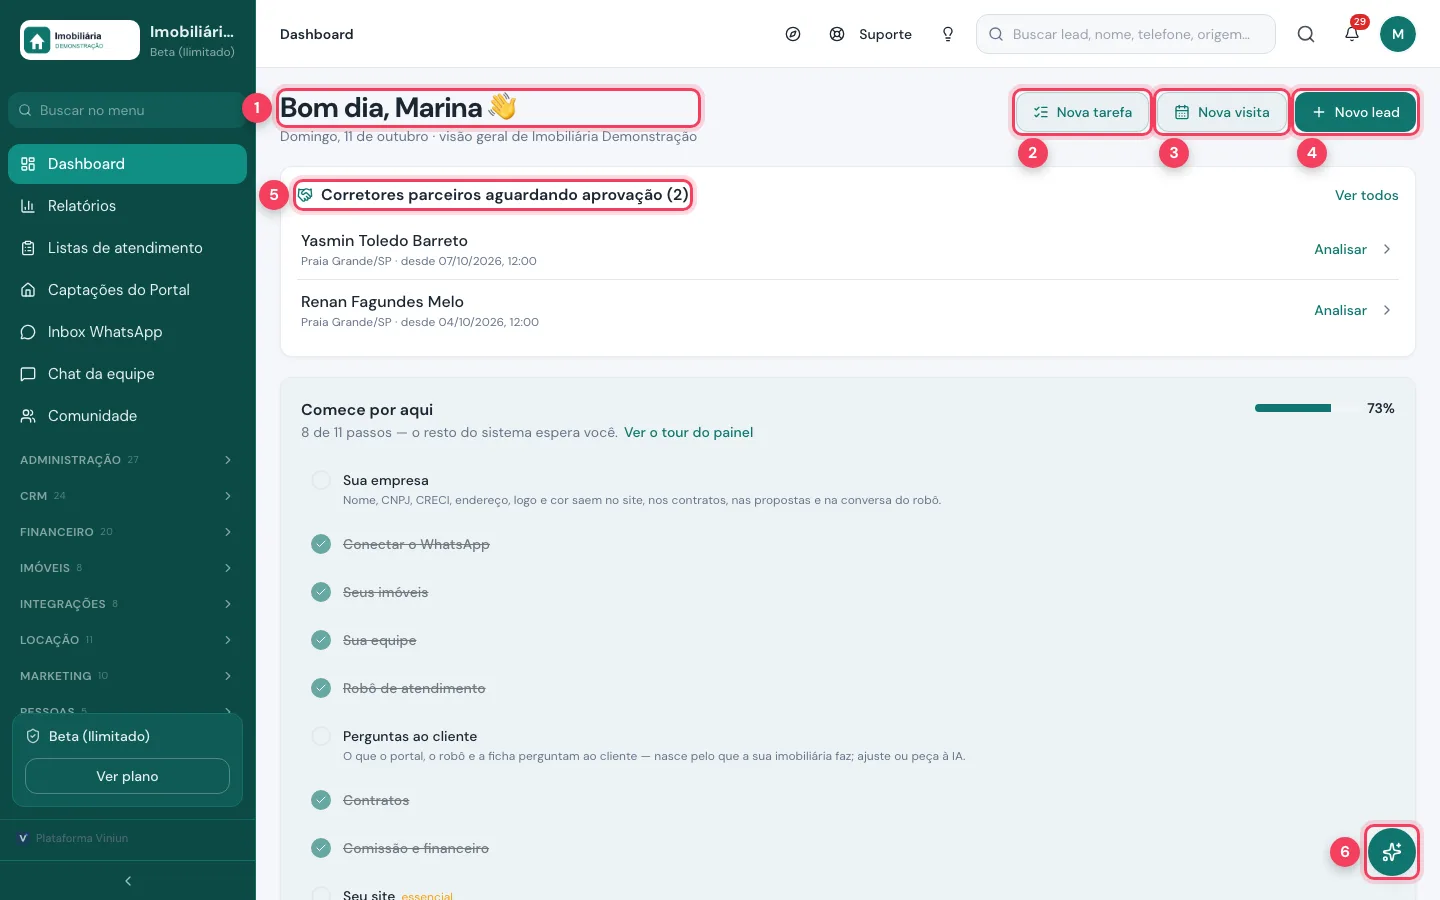Screen dimensions: 1440x900
Task: Expand the INTEGRAÇÕES menu section
Action: tap(127, 604)
